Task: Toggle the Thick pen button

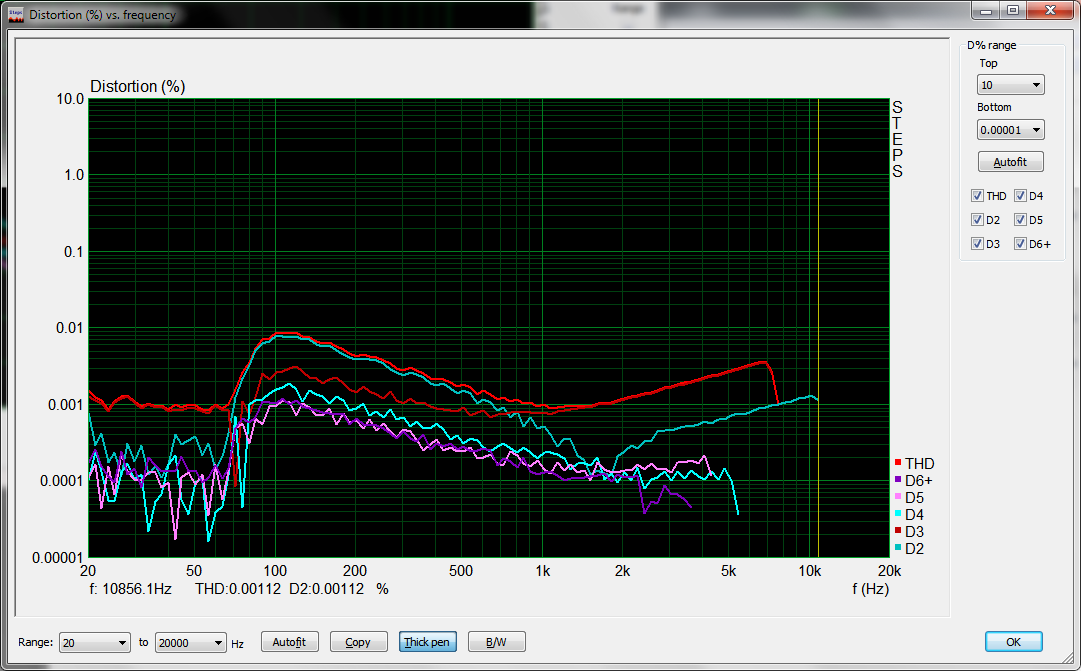Action: point(427,642)
